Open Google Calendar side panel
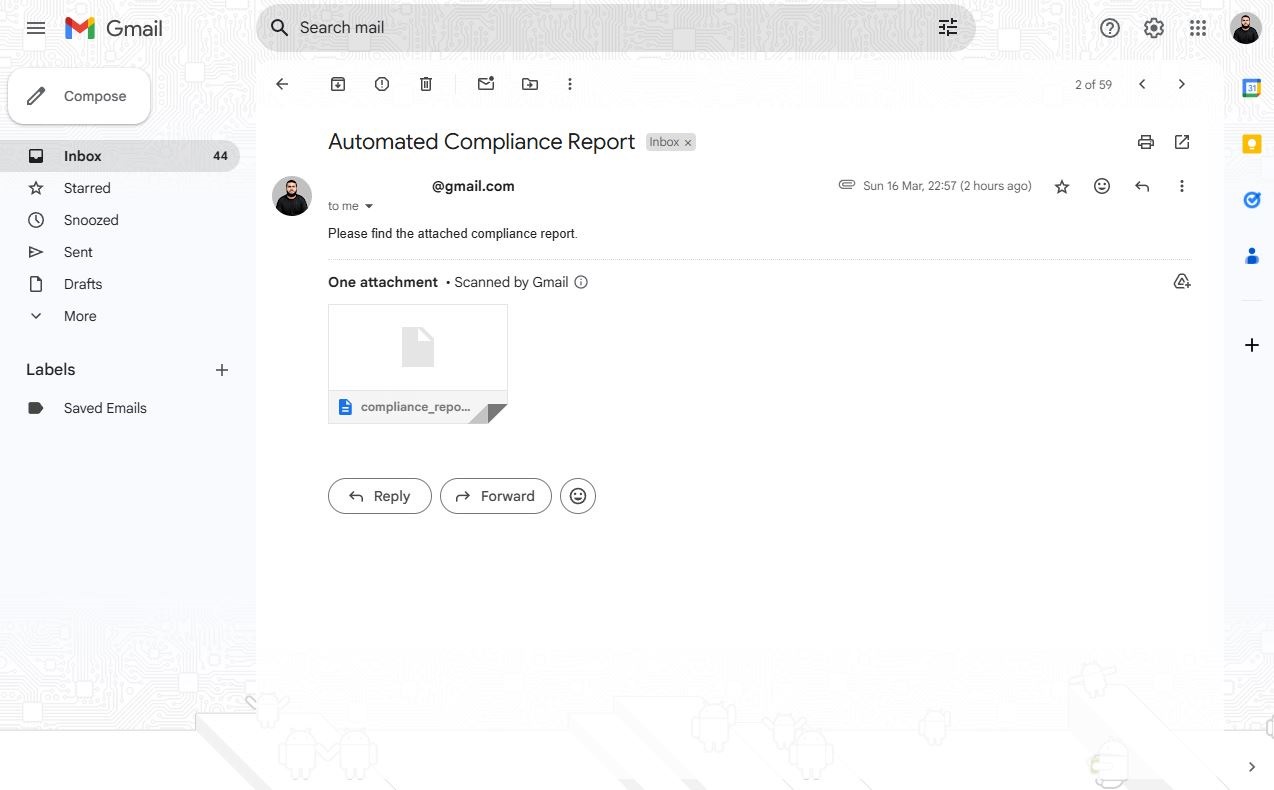Viewport: 1274px width, 790px height. tap(1251, 88)
